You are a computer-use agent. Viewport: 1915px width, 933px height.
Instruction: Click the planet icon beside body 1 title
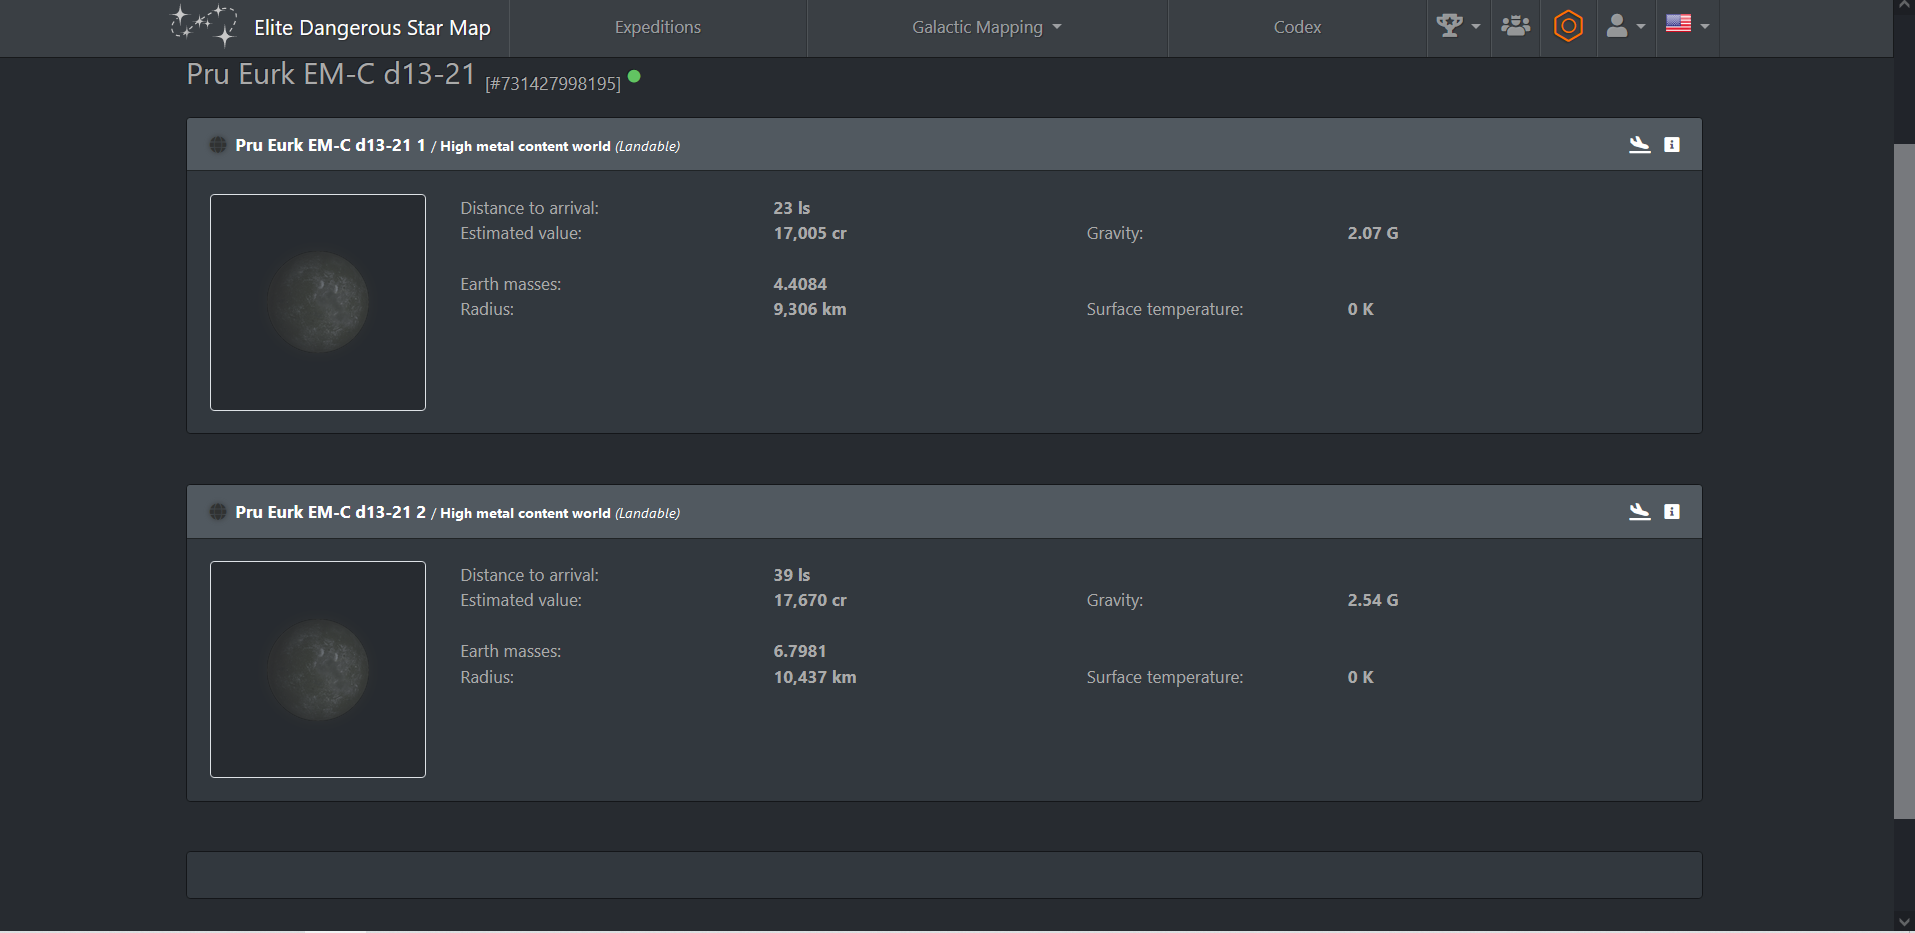pyautogui.click(x=218, y=145)
